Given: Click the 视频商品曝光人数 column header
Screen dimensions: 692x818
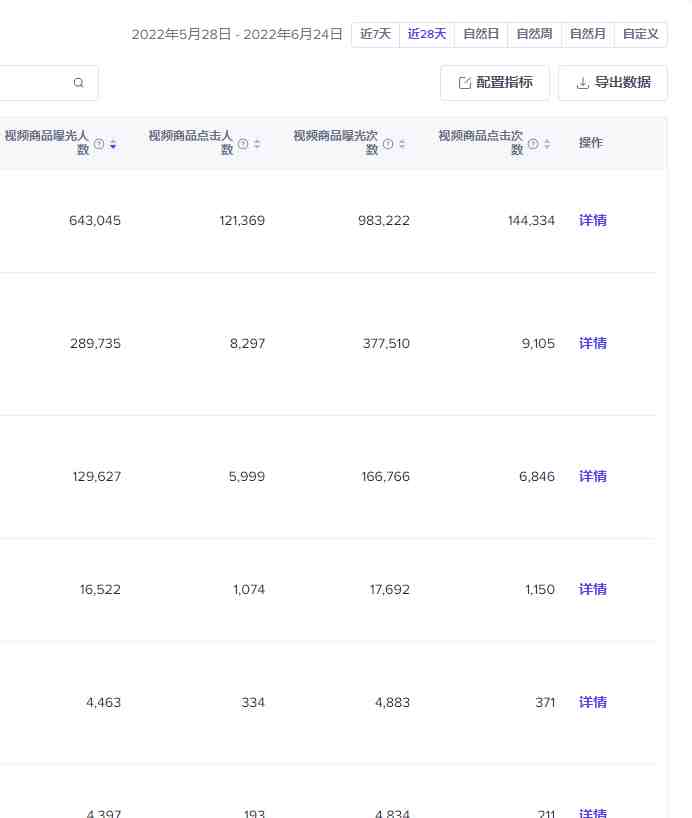Looking at the screenshot, I should pyautogui.click(x=46, y=142).
